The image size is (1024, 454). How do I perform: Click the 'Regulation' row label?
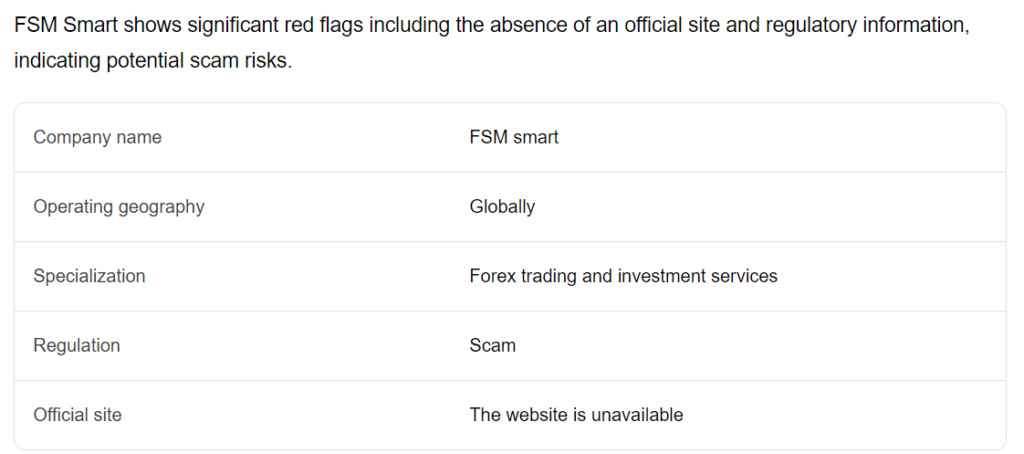(77, 346)
